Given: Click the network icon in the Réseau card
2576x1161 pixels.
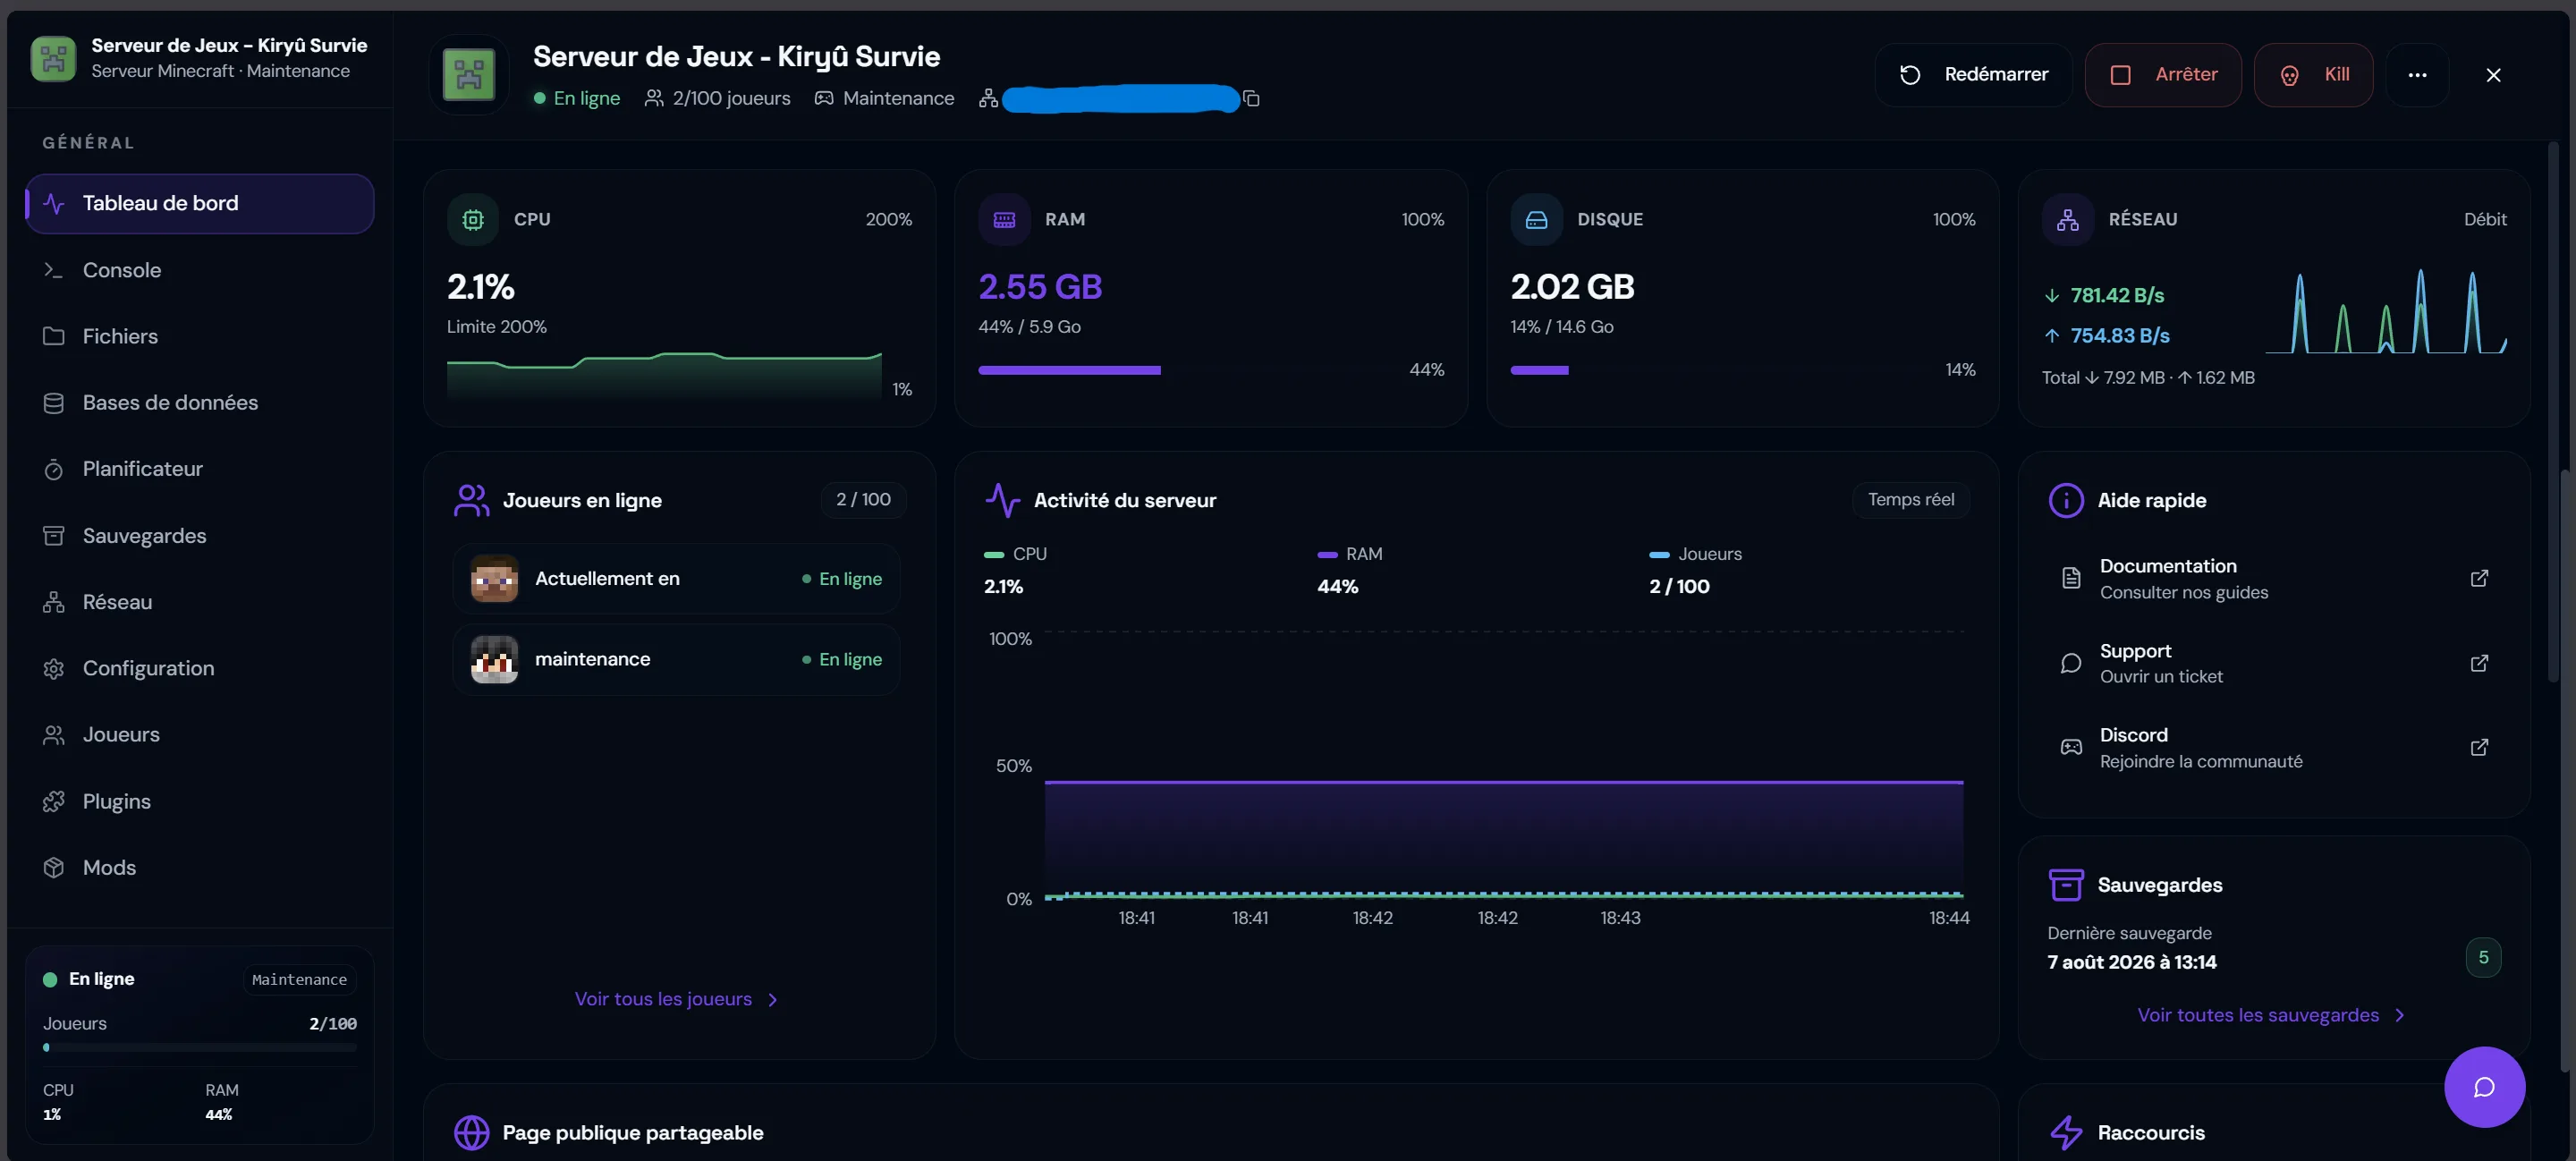Looking at the screenshot, I should (x=2067, y=219).
